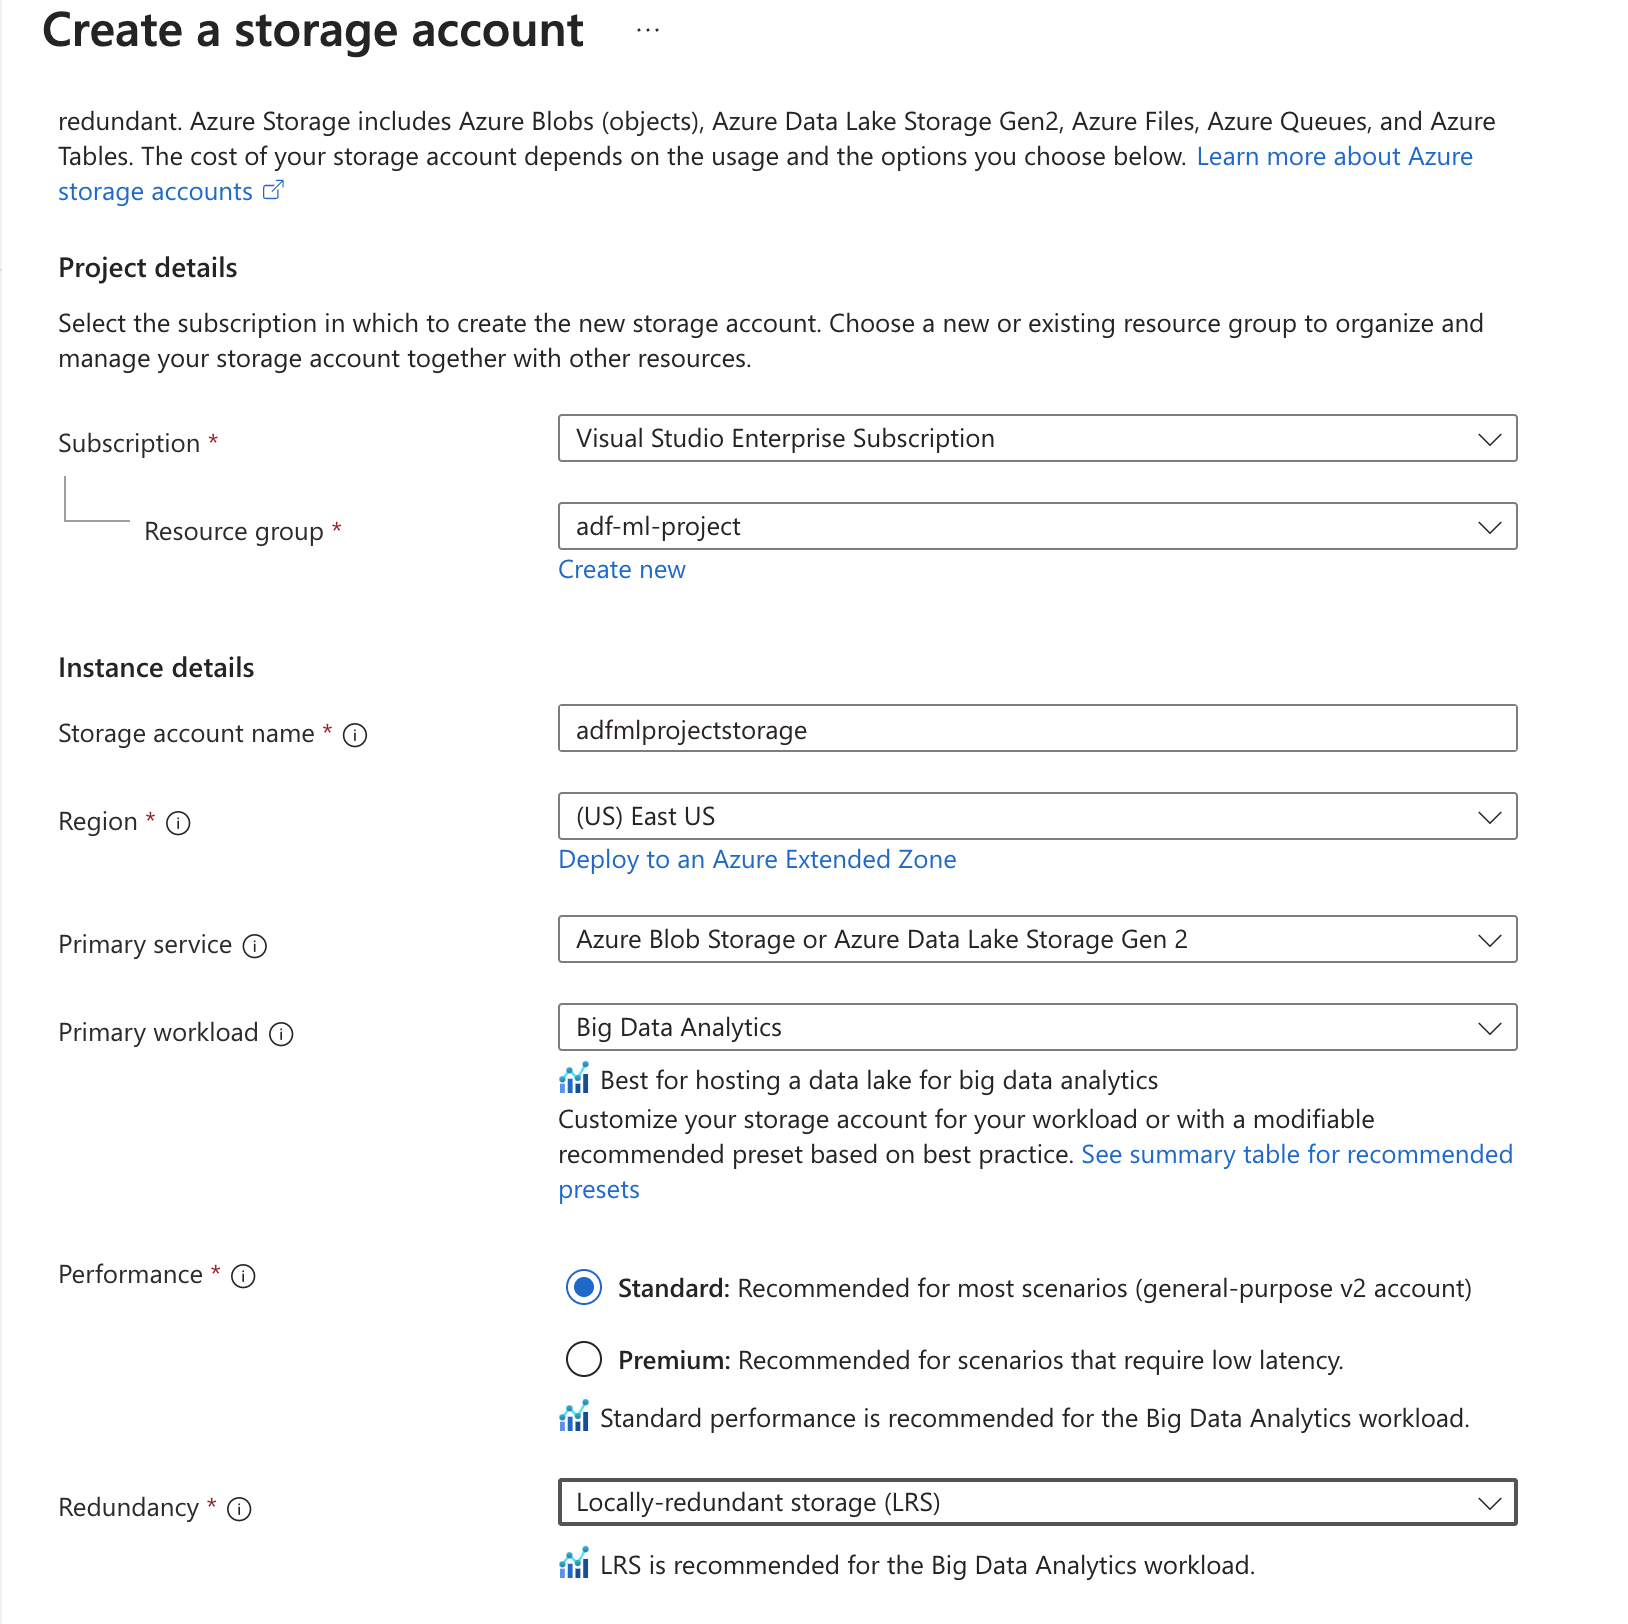Open the Region dropdown
The width and height of the screenshot is (1628, 1624).
tap(1037, 816)
